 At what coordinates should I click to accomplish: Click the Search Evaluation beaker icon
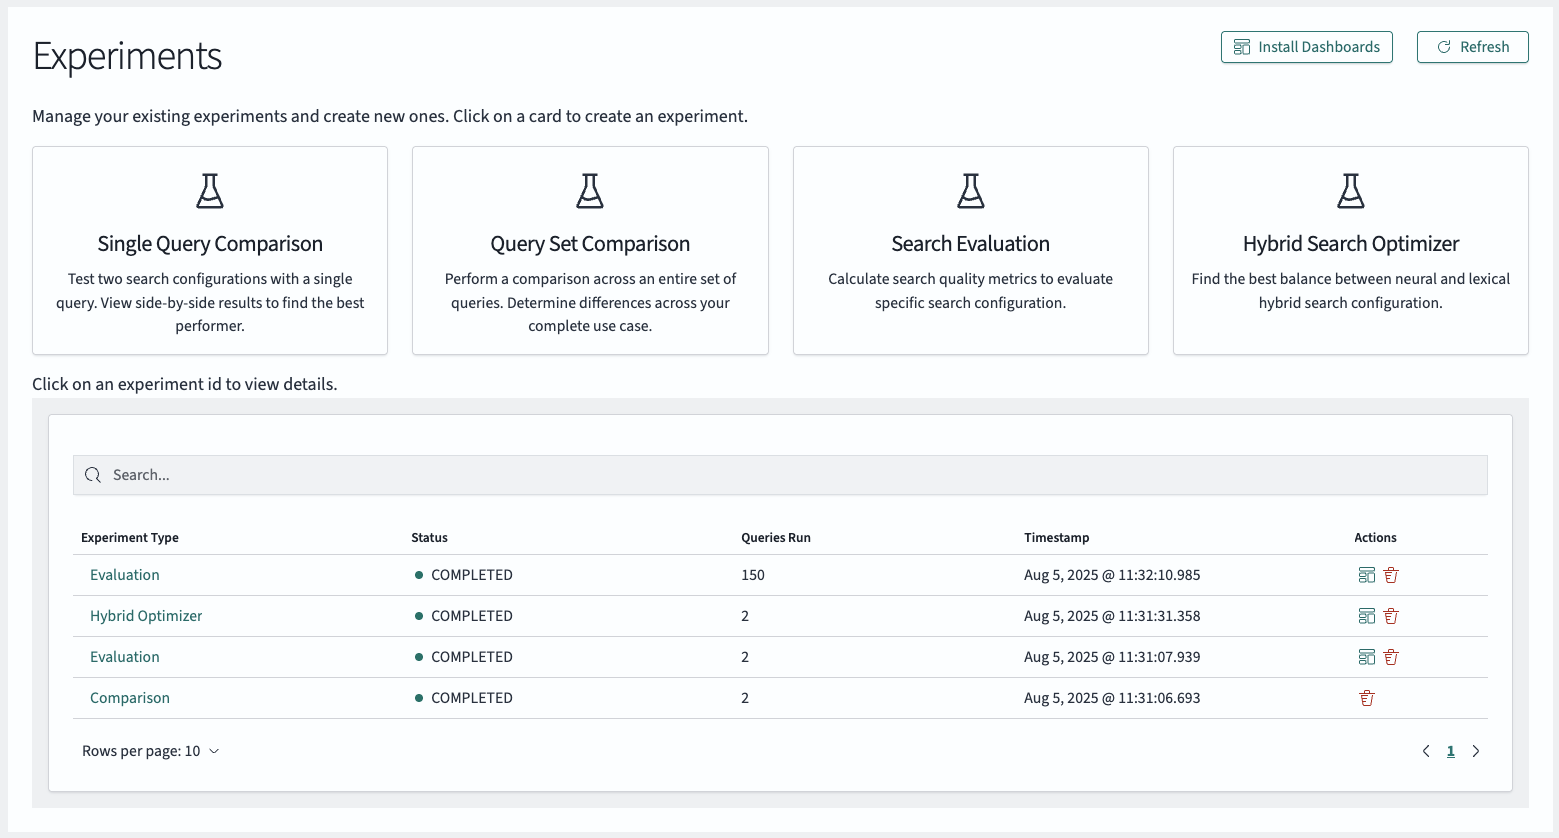[969, 190]
